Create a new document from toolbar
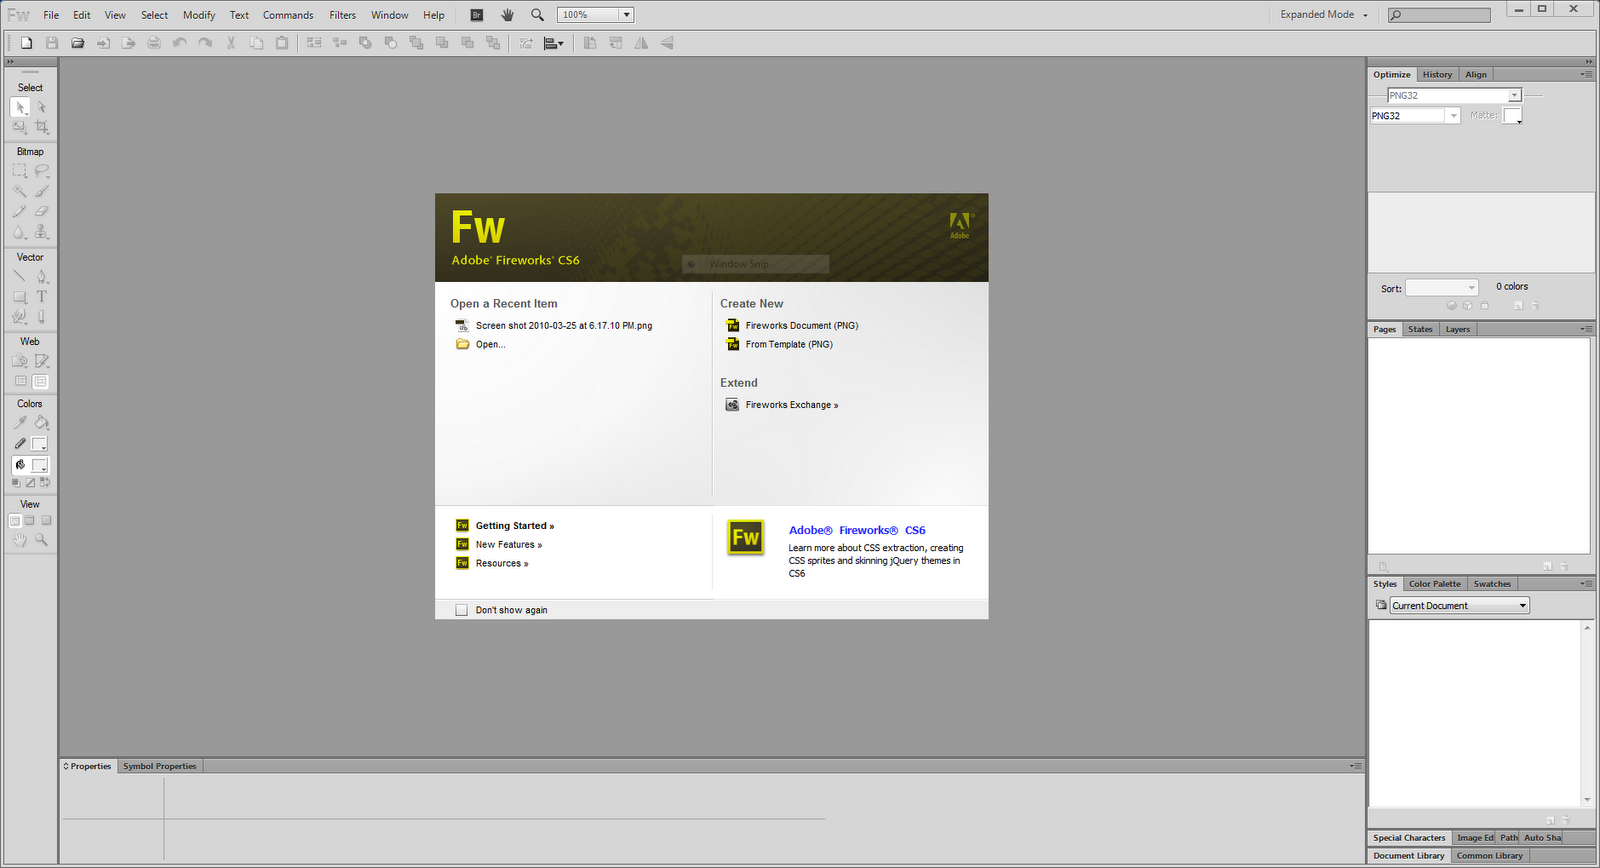This screenshot has width=1600, height=868. (27, 43)
